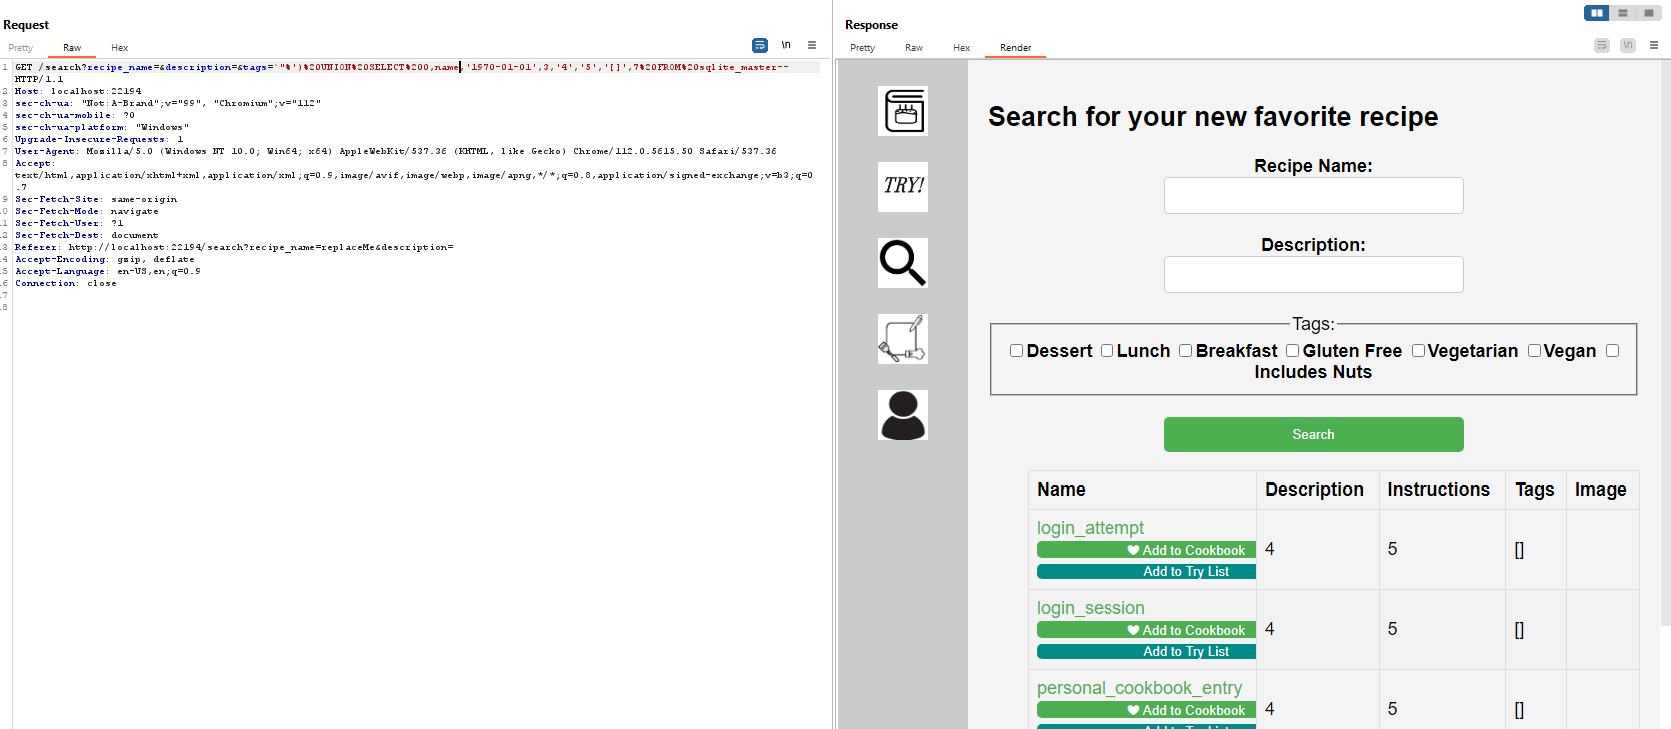Click the Description input field
This screenshot has width=1671, height=729.
(x=1313, y=274)
